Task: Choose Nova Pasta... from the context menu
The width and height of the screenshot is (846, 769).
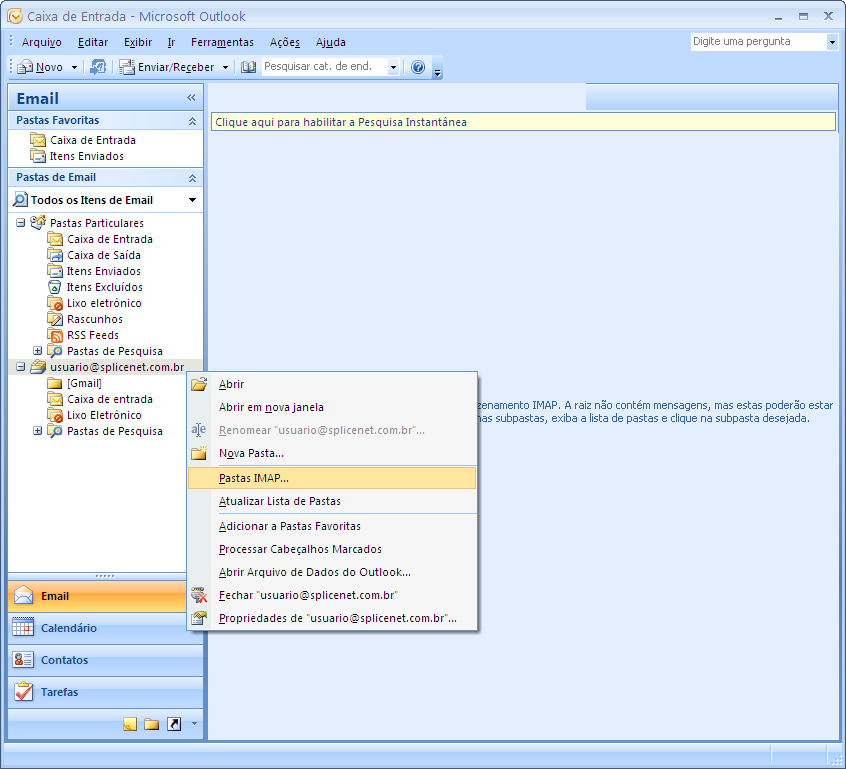Action: click(x=332, y=453)
